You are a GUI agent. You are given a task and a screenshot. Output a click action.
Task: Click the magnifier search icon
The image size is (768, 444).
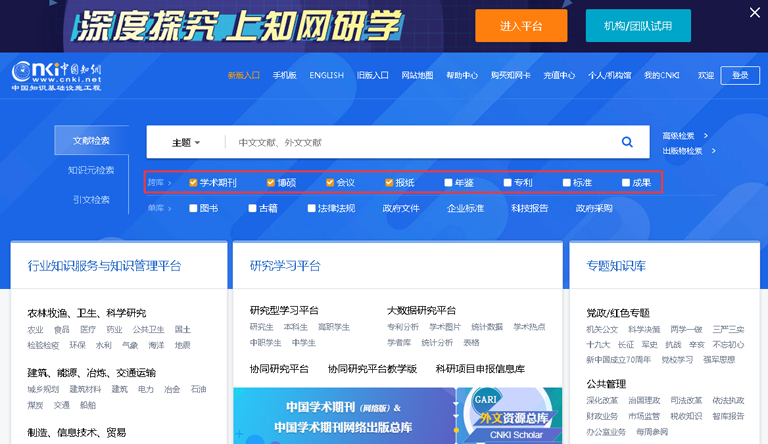pyautogui.click(x=627, y=142)
